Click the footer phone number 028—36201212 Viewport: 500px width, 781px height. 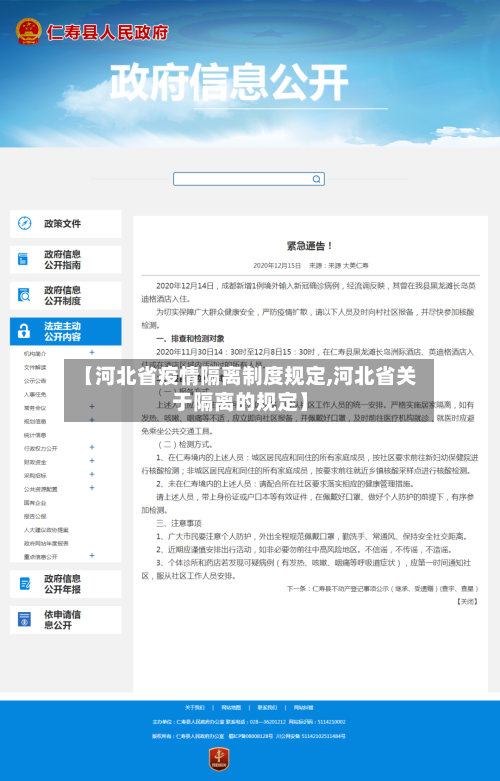[x=267, y=722]
